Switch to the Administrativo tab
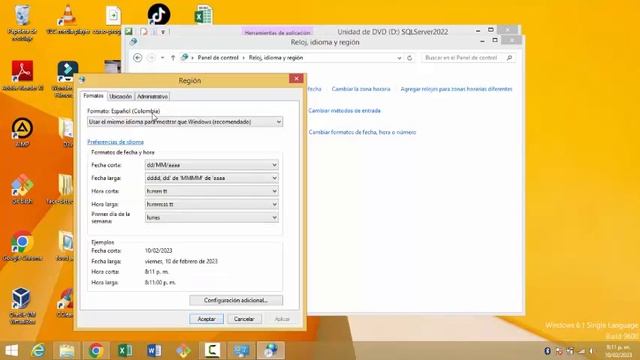Screen dimensions: 640x360 (x=152, y=96)
